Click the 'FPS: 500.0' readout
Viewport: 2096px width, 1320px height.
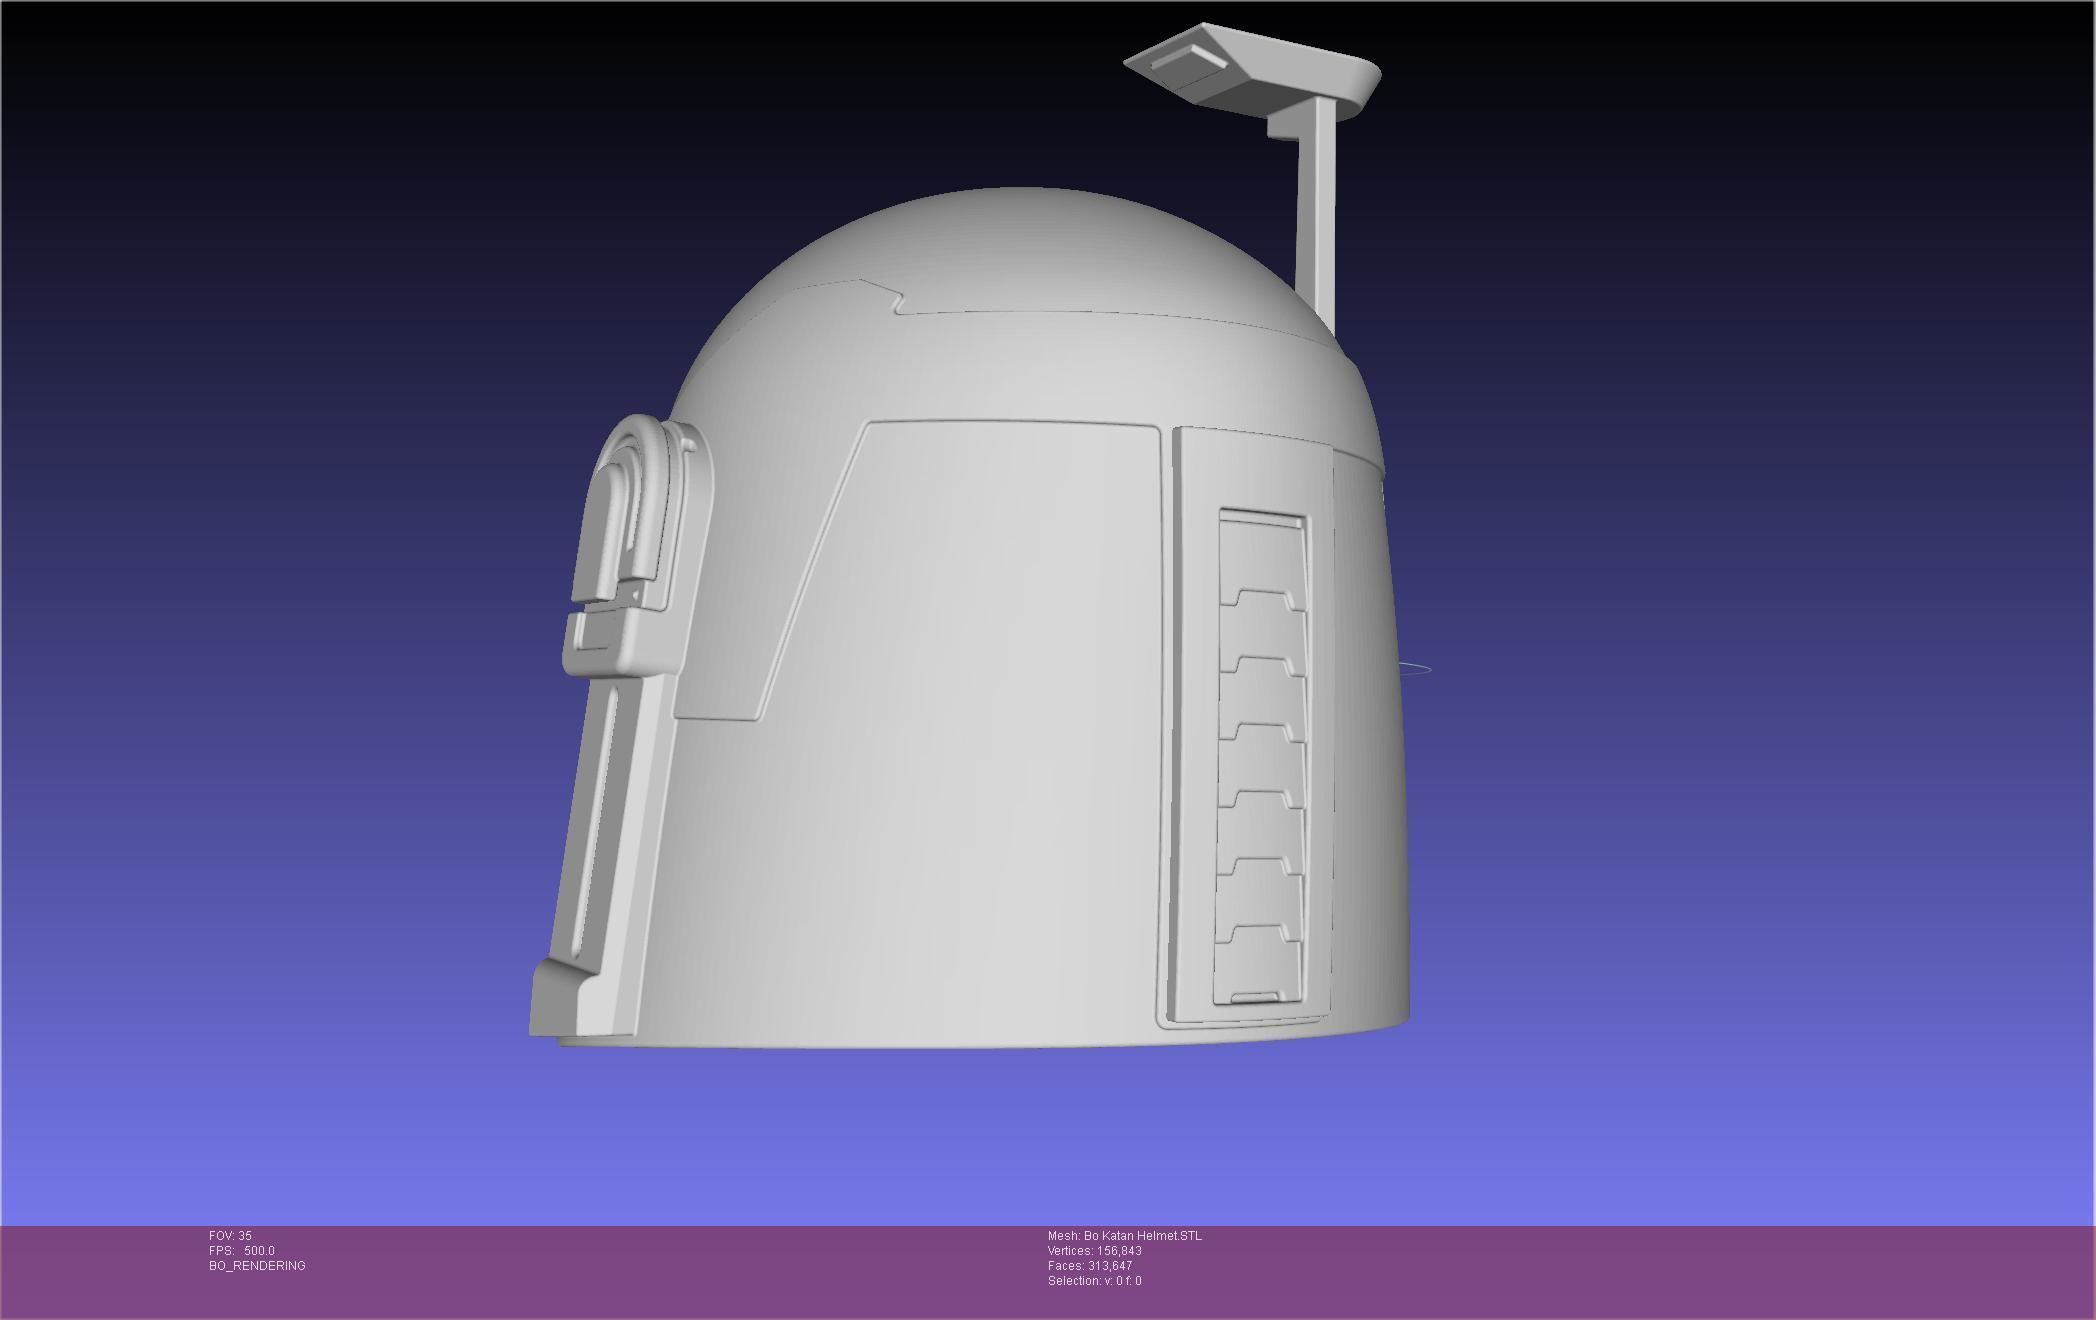241,1251
